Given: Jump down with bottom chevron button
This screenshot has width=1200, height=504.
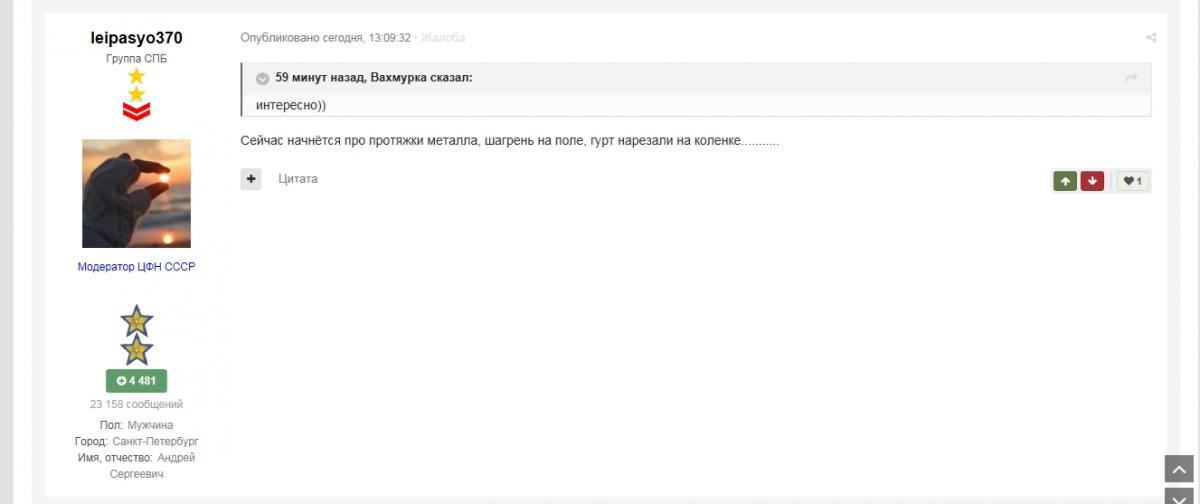Looking at the screenshot, I should click(x=1180, y=496).
